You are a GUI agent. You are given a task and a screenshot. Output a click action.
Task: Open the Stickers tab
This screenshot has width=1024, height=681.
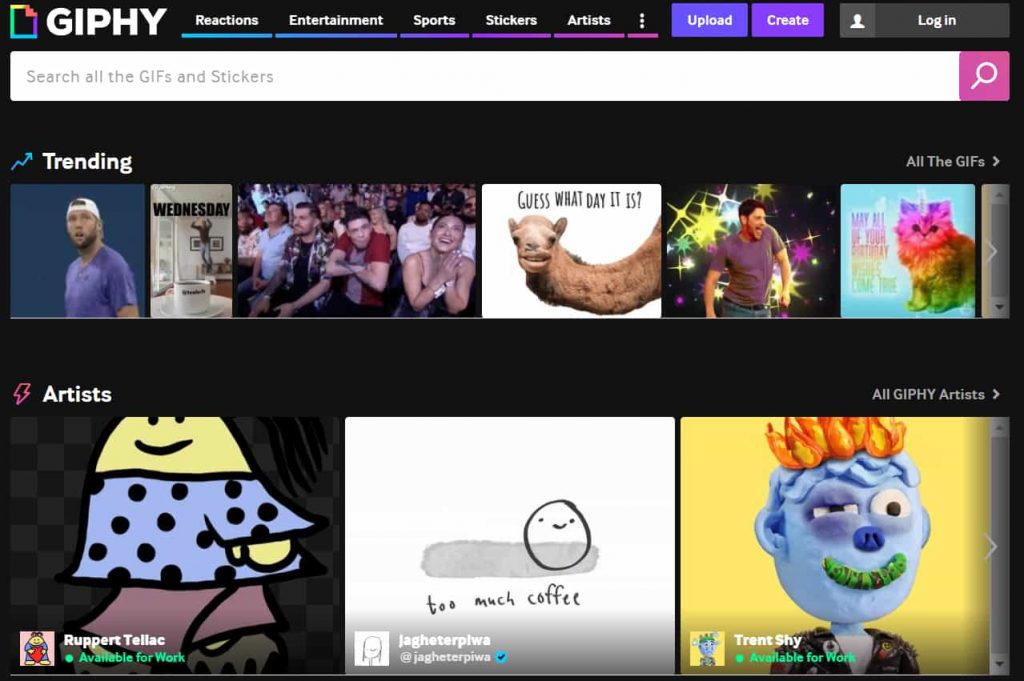pyautogui.click(x=511, y=20)
